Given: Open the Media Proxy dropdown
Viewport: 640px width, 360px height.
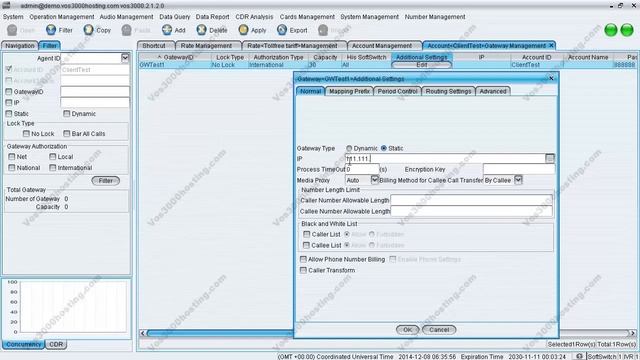Looking at the screenshot, I should (x=374, y=180).
